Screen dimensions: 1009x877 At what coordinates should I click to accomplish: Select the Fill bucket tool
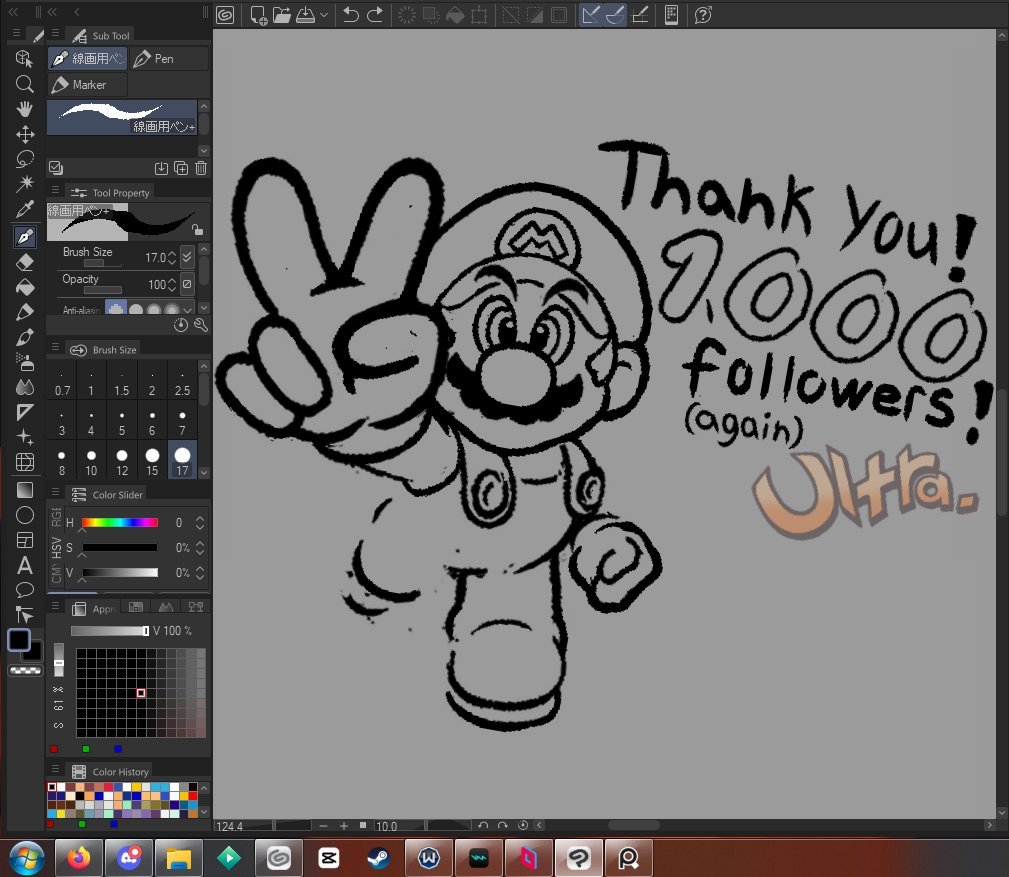(24, 287)
